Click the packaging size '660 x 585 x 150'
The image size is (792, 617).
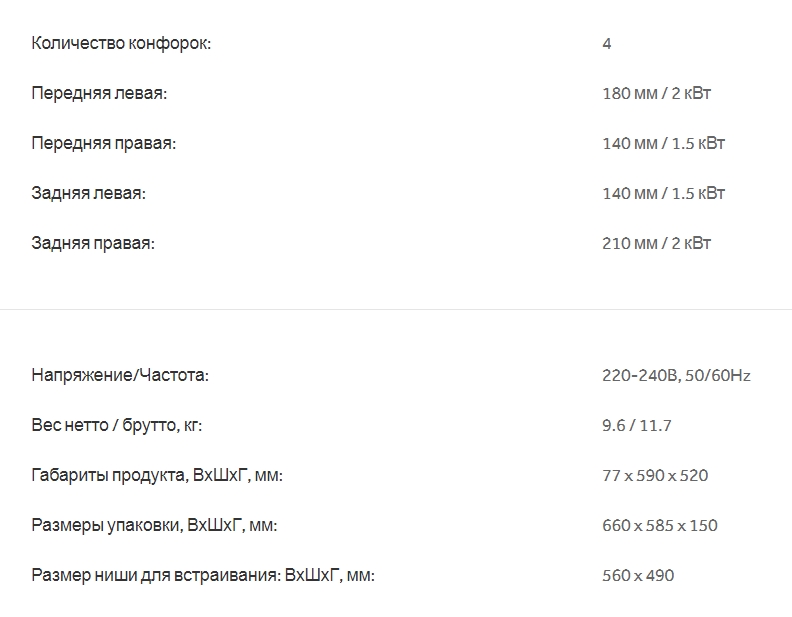[x=660, y=526]
